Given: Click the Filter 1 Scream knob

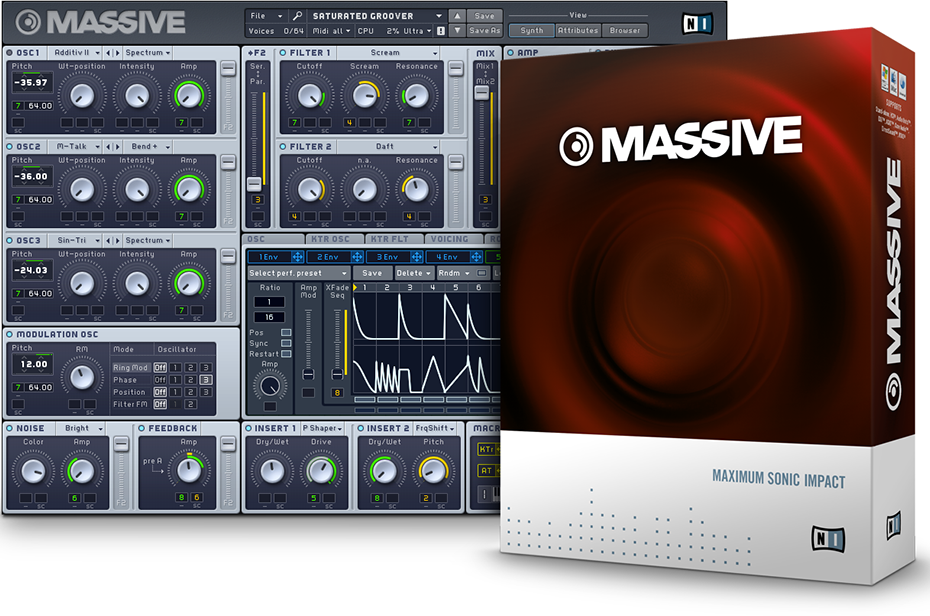Looking at the screenshot, I should [x=364, y=95].
